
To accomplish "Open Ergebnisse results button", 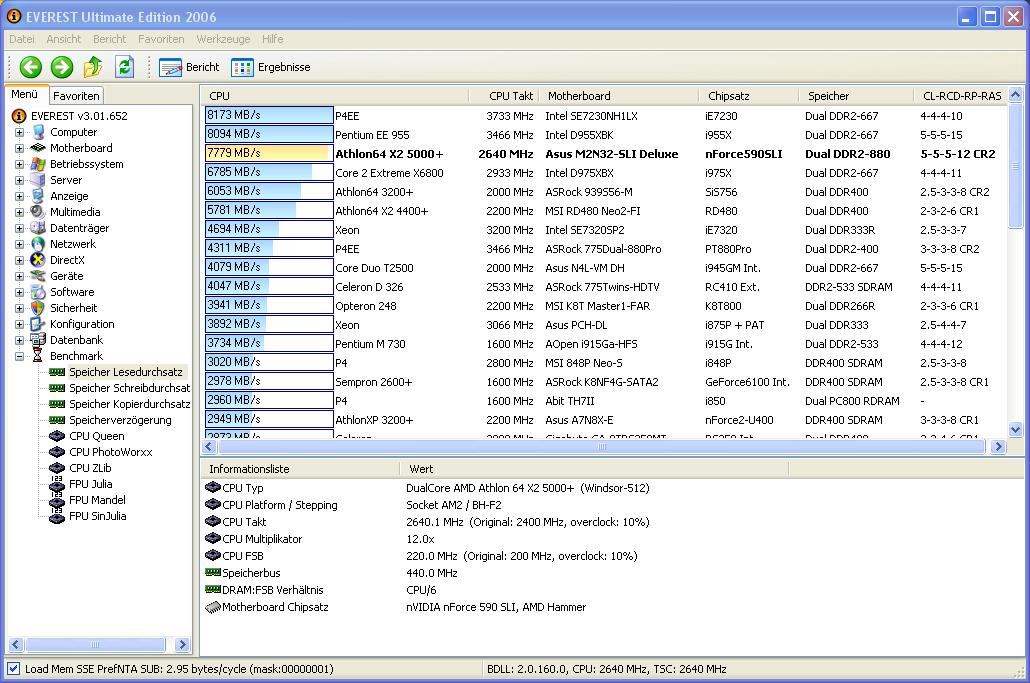I will point(271,67).
